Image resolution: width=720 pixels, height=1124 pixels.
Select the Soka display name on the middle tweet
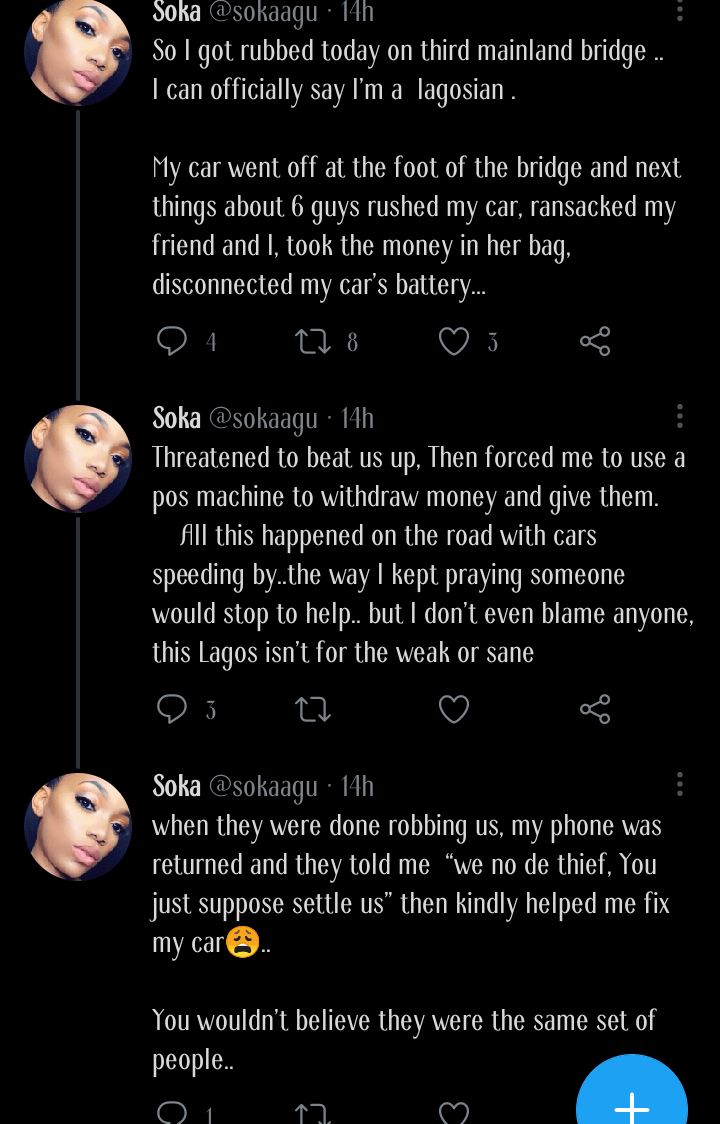pyautogui.click(x=175, y=418)
